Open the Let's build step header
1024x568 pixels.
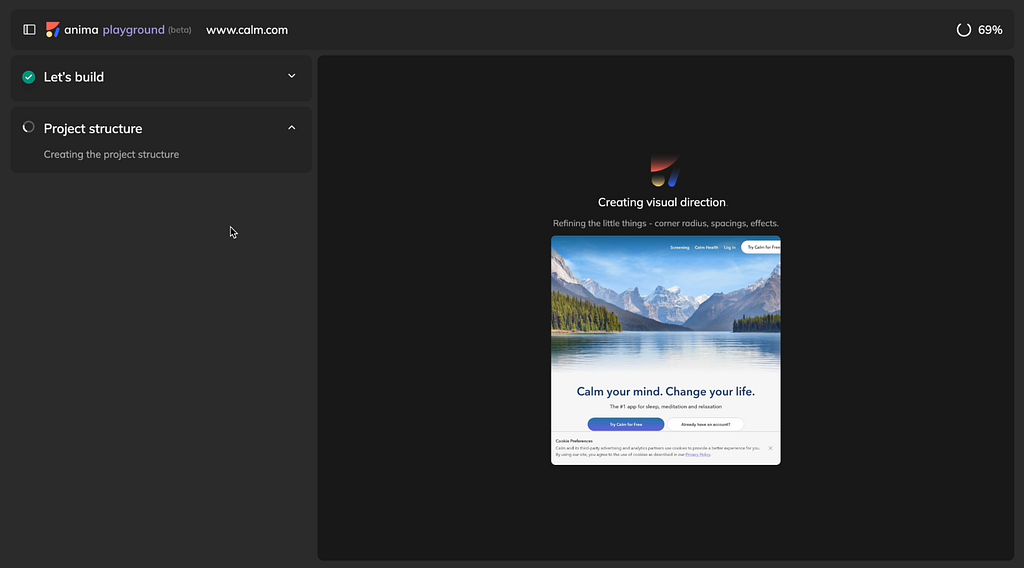(161, 78)
